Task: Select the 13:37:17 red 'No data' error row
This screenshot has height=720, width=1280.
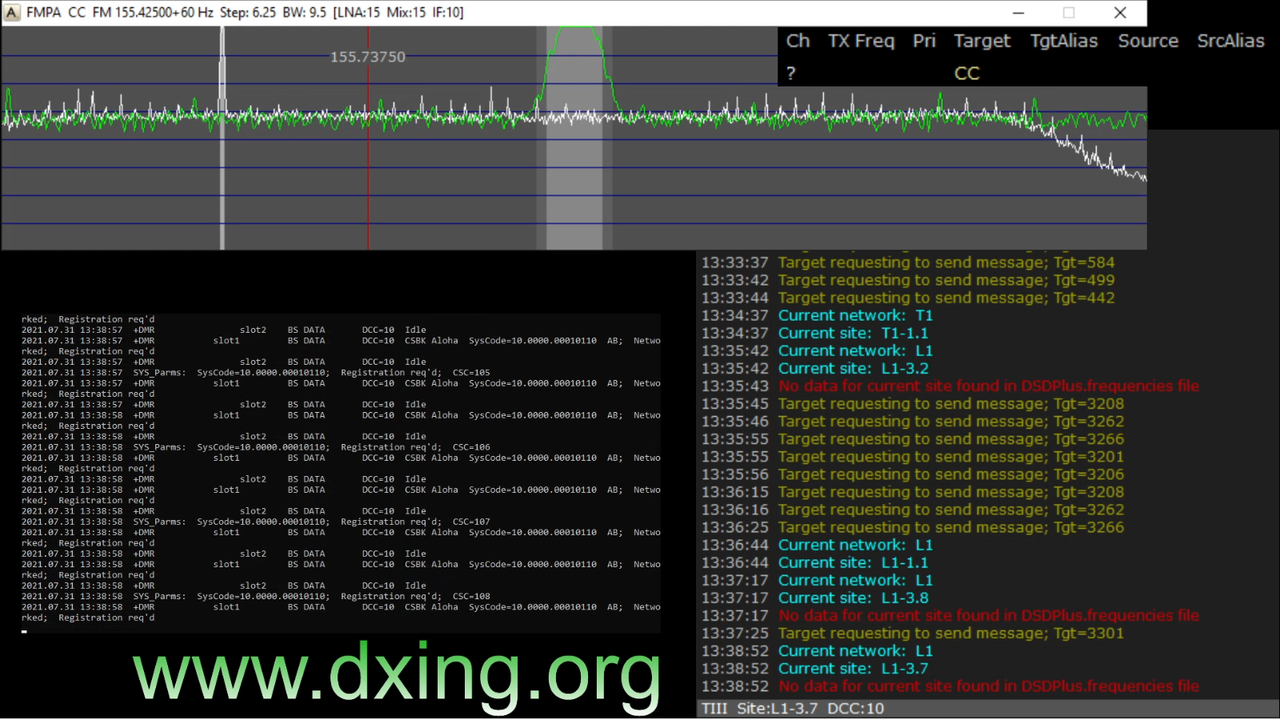Action: [x=950, y=616]
